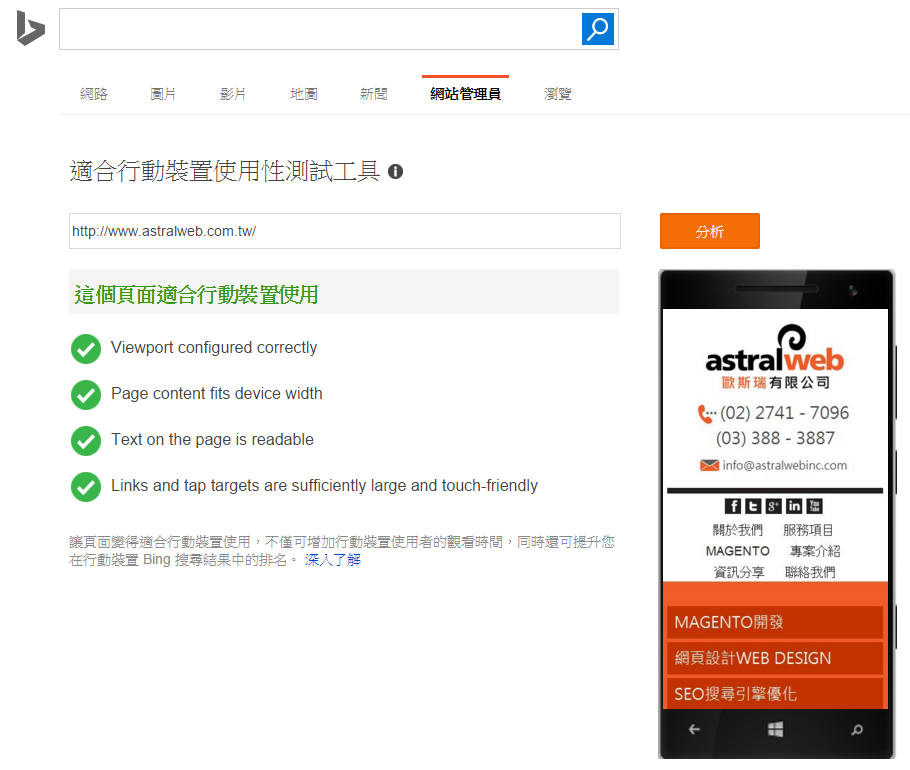The height and width of the screenshot is (770, 910).
Task: Click the green check next to Viewport configured correctly
Action: tap(86, 349)
